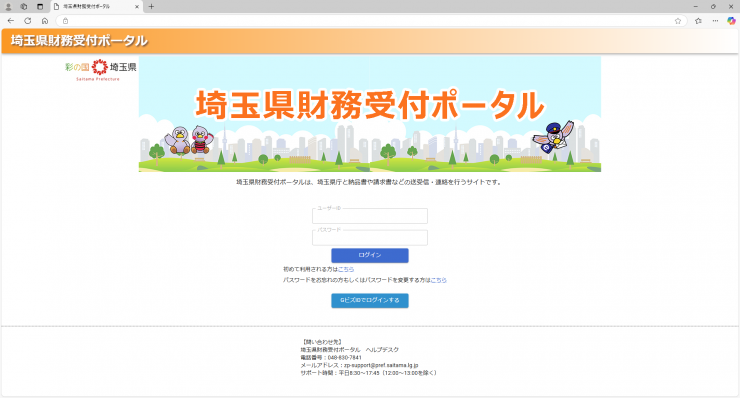Click the 埼玉県財務受付ポータル header title
740x398 pixels.
pyautogui.click(x=79, y=41)
